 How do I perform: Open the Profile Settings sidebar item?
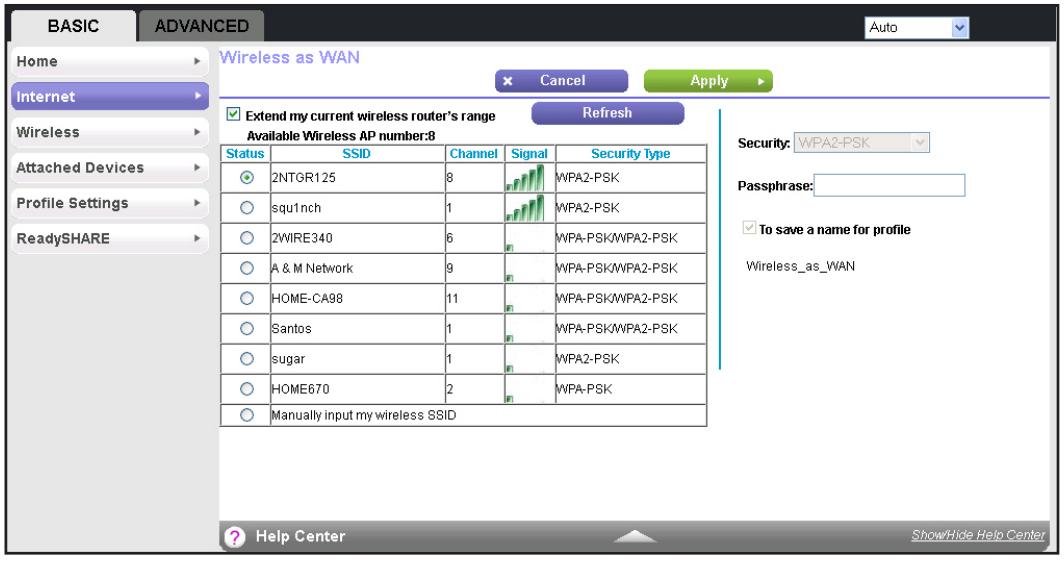pyautogui.click(x=110, y=203)
